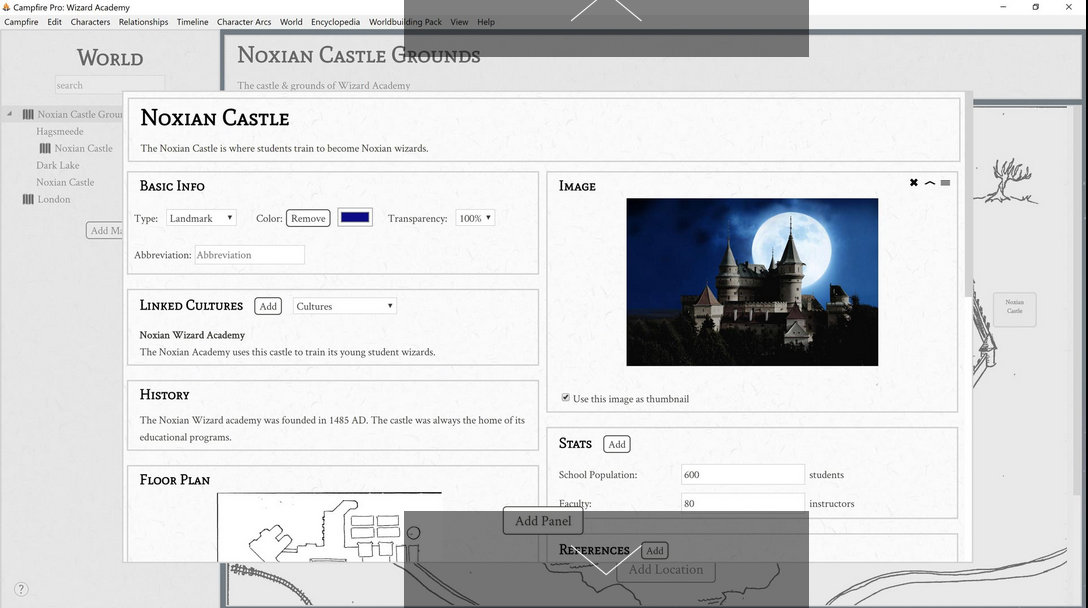Click the Add Panel button
This screenshot has width=1088, height=608.
542,521
